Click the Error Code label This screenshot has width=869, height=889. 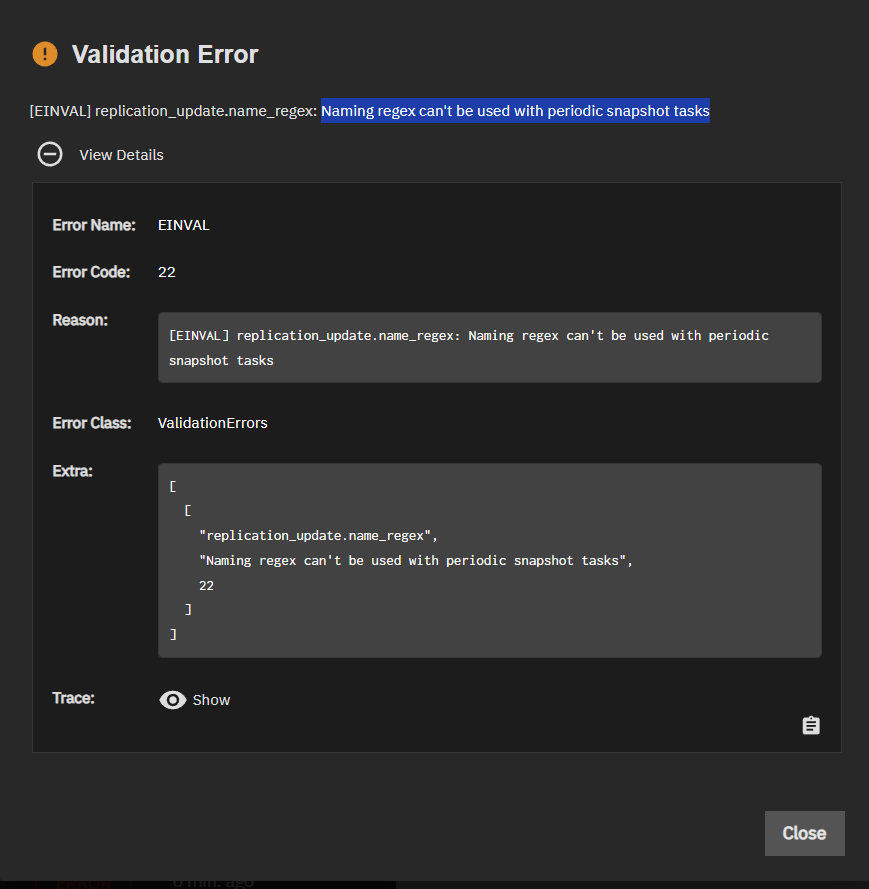click(91, 272)
